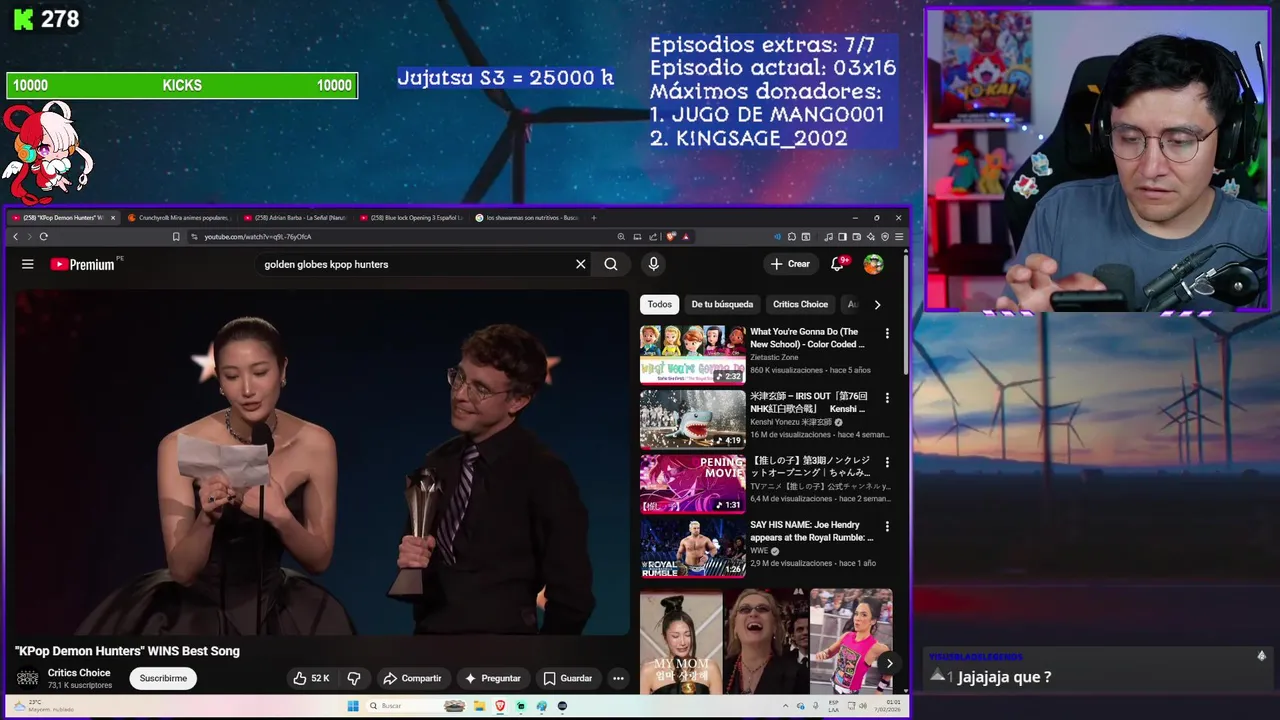Open YouTube notifications bell
The image size is (1280, 720).
point(837,264)
